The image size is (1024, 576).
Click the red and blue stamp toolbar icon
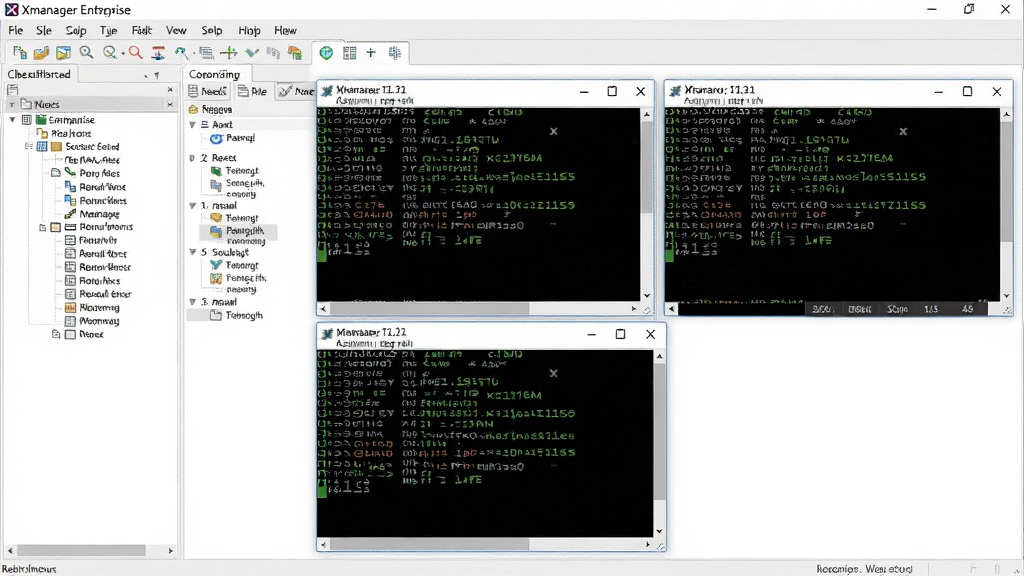tap(158, 53)
